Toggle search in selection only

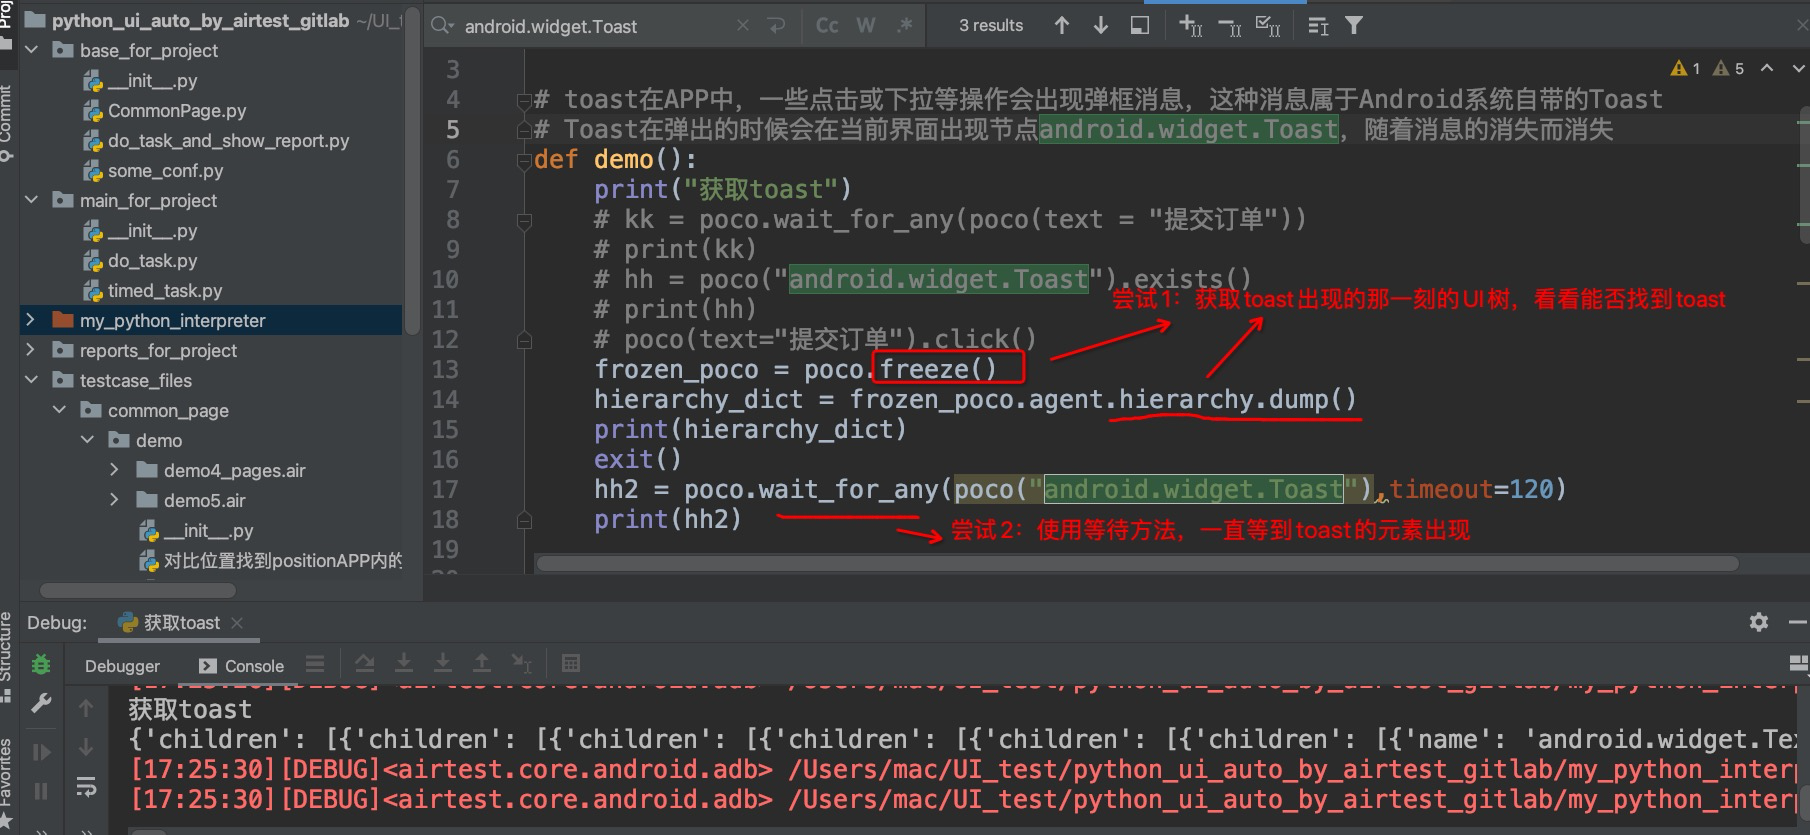[x=1140, y=26]
